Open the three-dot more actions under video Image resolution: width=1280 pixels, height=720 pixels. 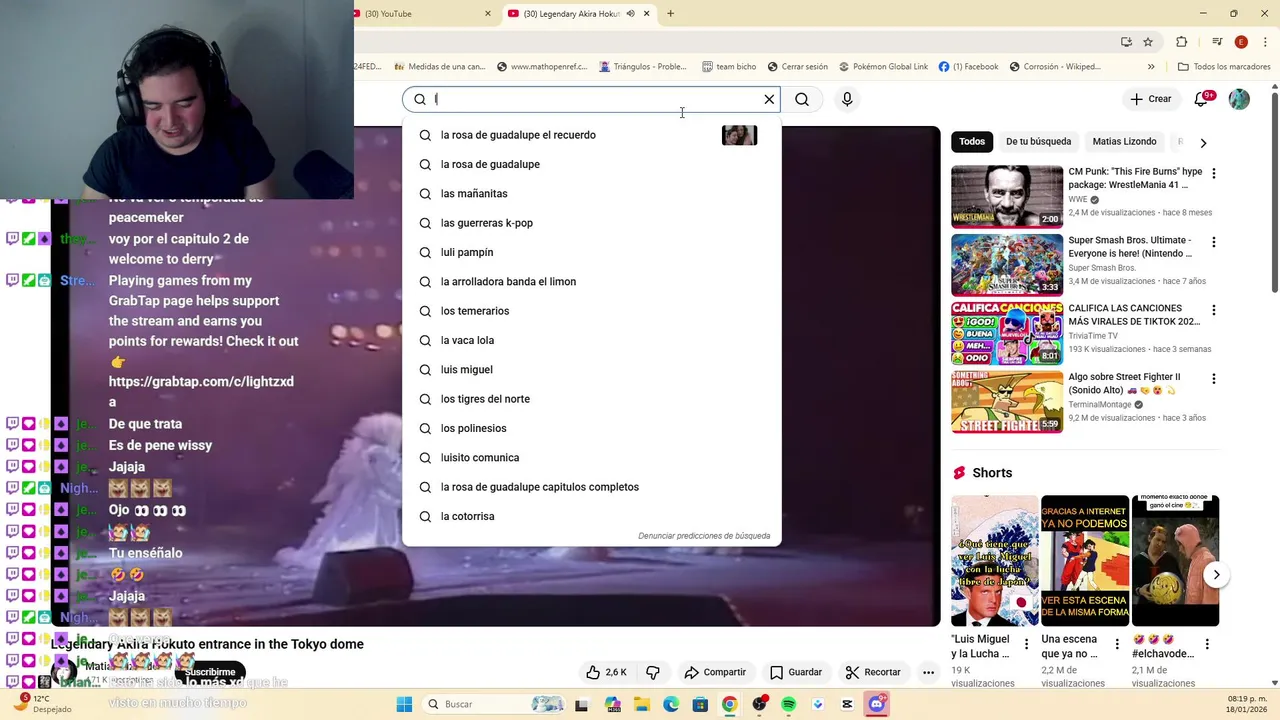[929, 672]
